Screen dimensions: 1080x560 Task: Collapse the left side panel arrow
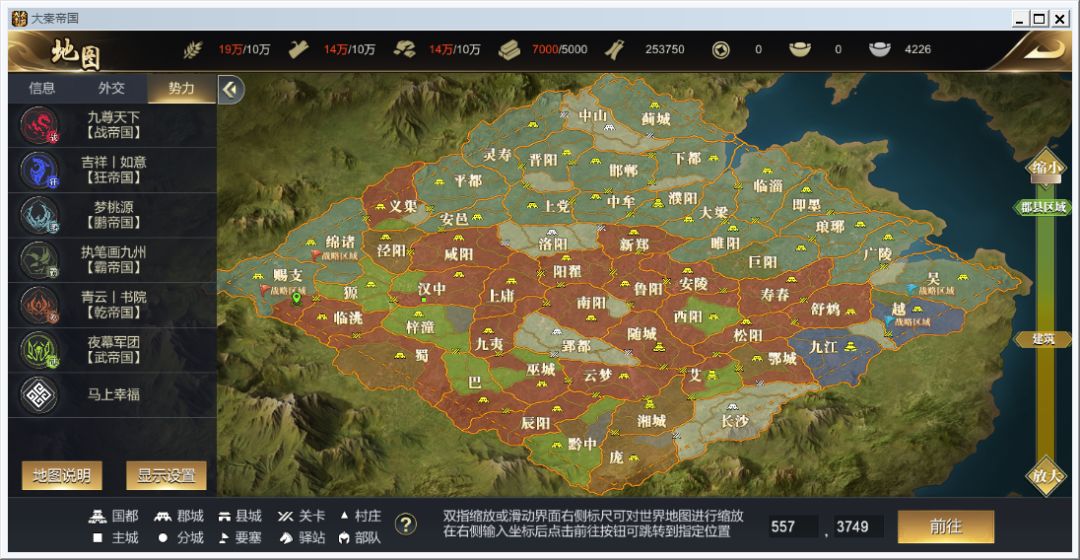[x=232, y=90]
